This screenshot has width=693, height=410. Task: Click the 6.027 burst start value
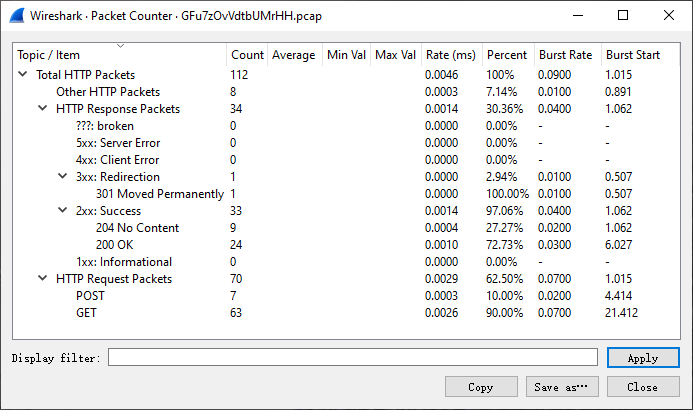[x=618, y=245]
